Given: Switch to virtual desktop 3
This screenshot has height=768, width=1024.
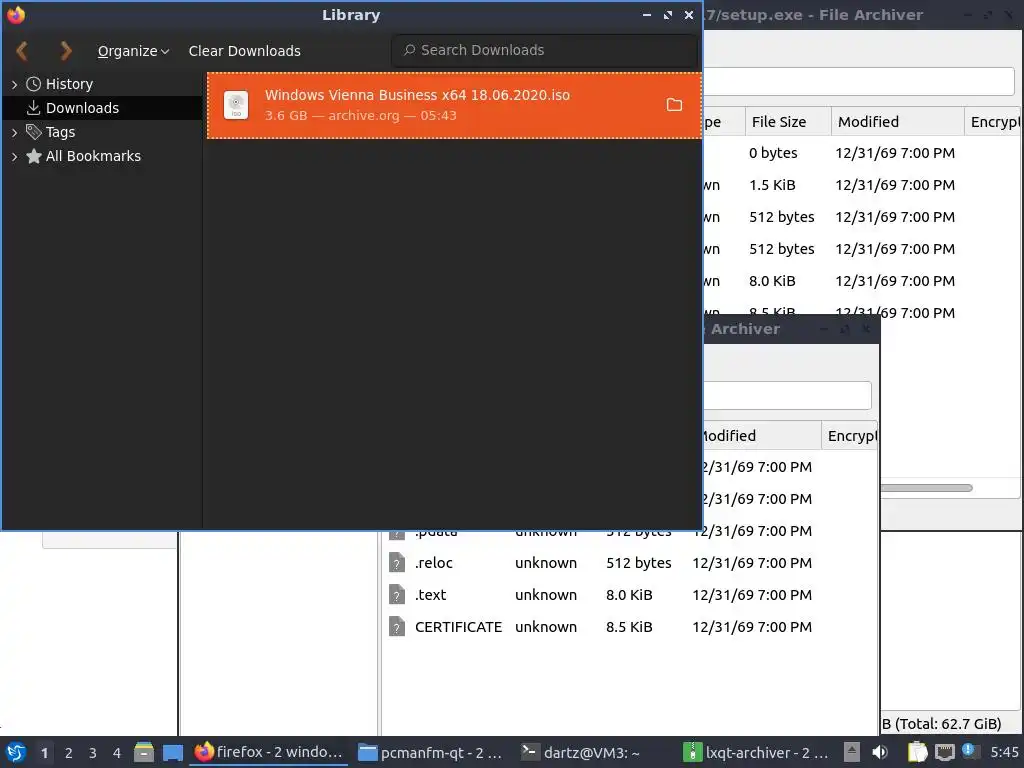Looking at the screenshot, I should pos(93,753).
